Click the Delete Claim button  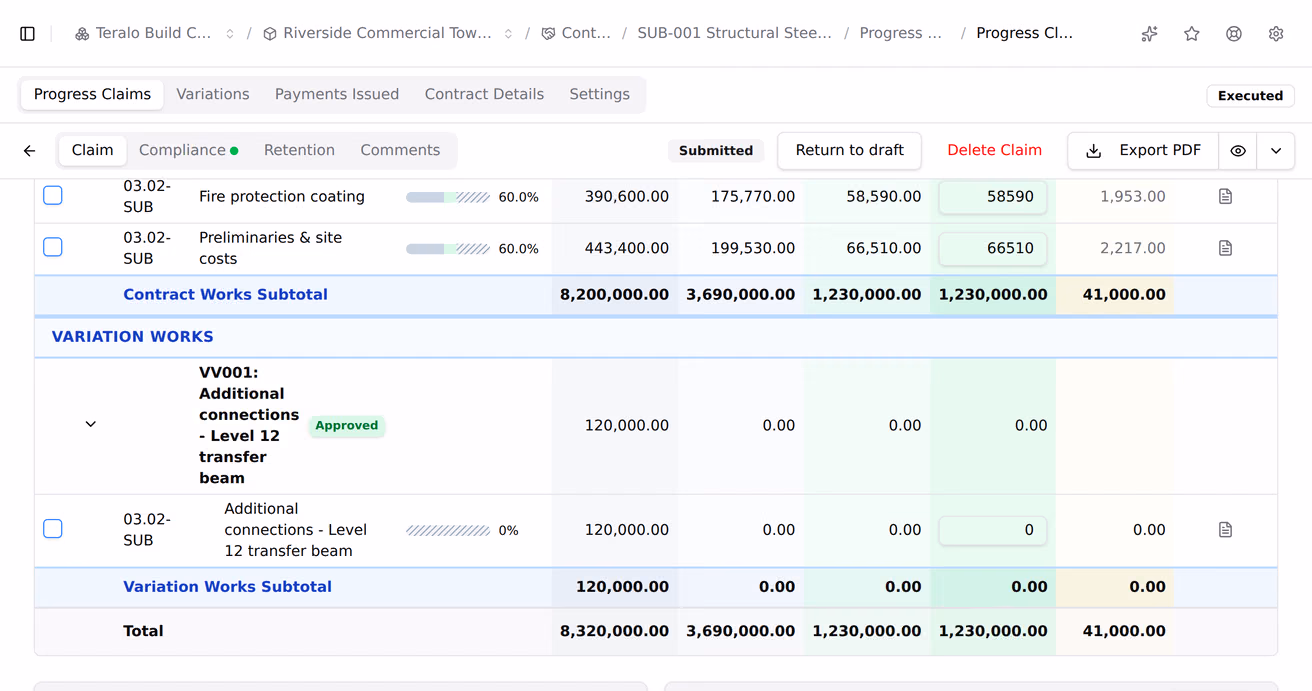coord(994,151)
